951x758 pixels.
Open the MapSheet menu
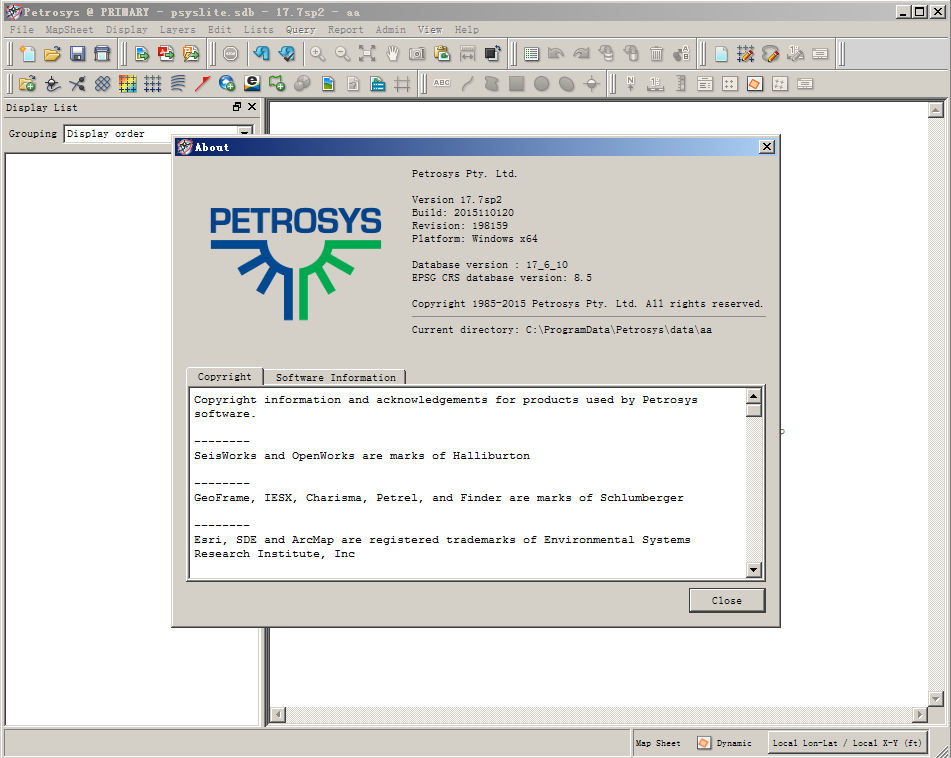pos(69,30)
